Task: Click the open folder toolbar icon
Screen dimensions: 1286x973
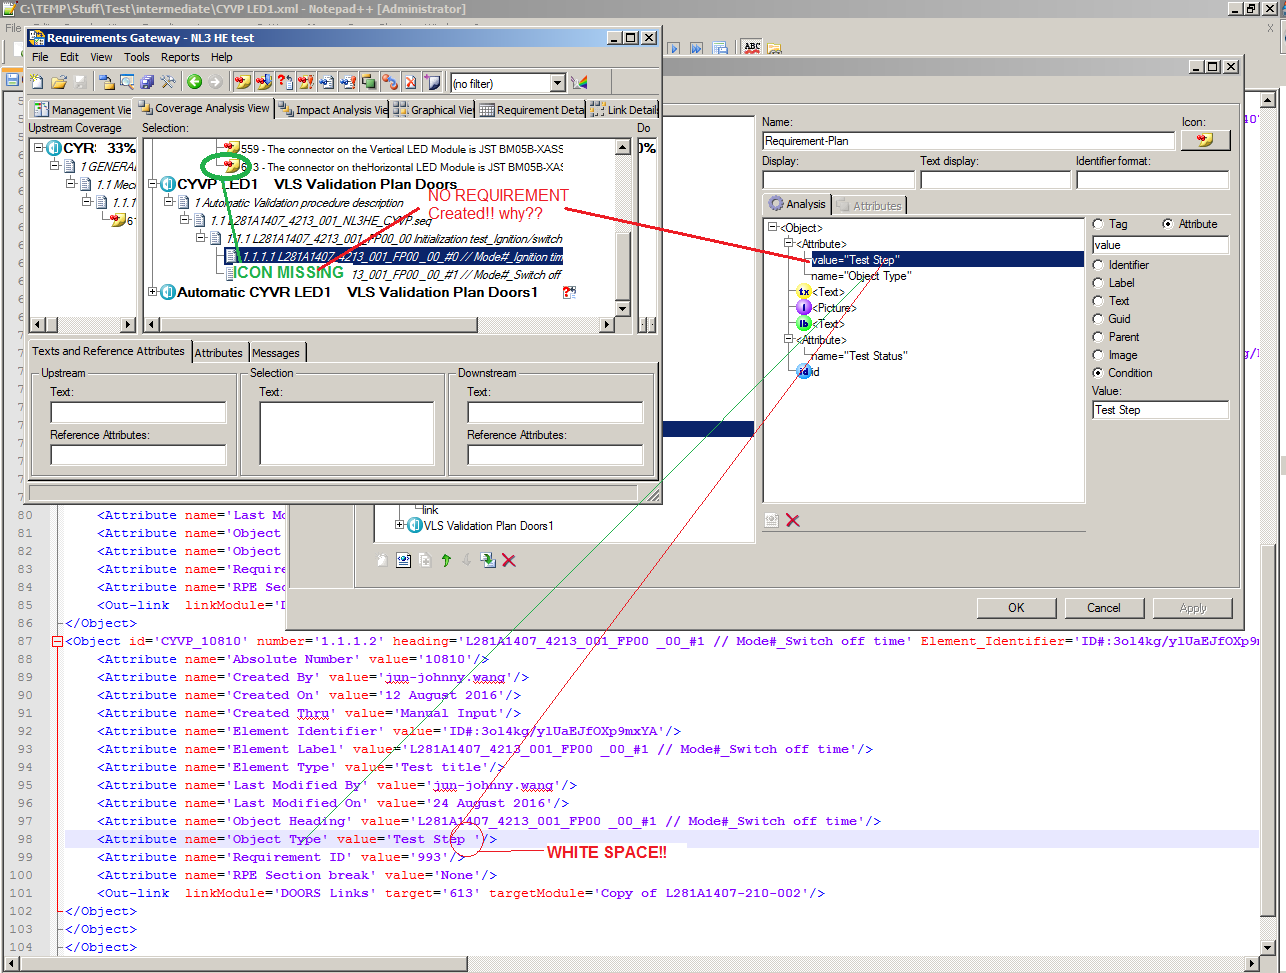Action: 59,82
